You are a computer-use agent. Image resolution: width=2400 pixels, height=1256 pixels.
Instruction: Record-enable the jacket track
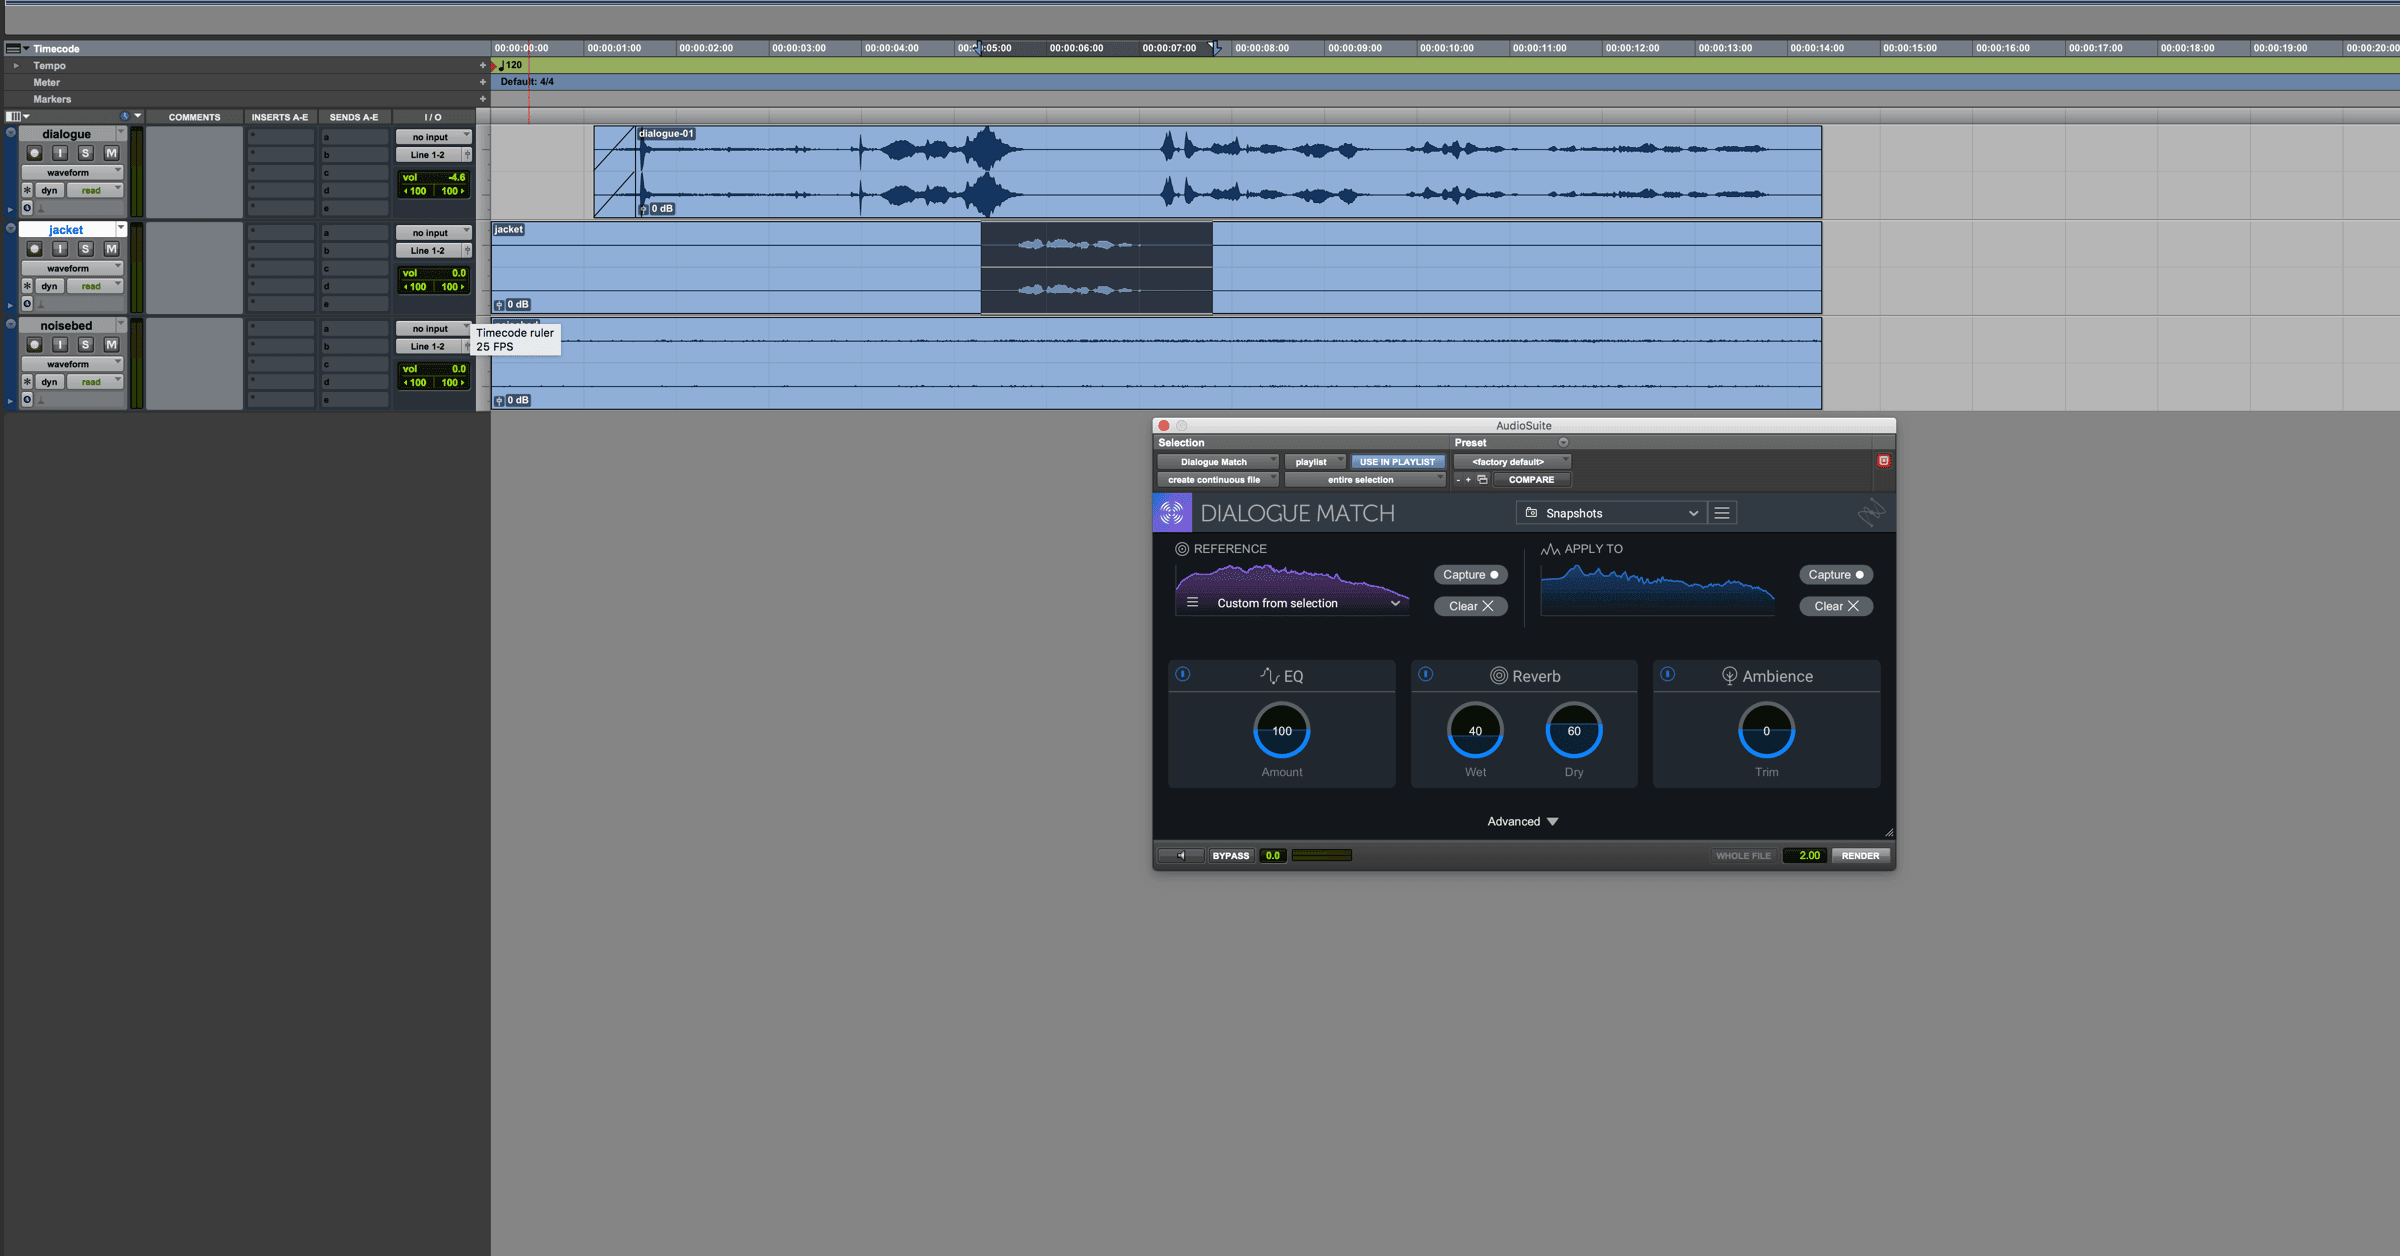(34, 249)
